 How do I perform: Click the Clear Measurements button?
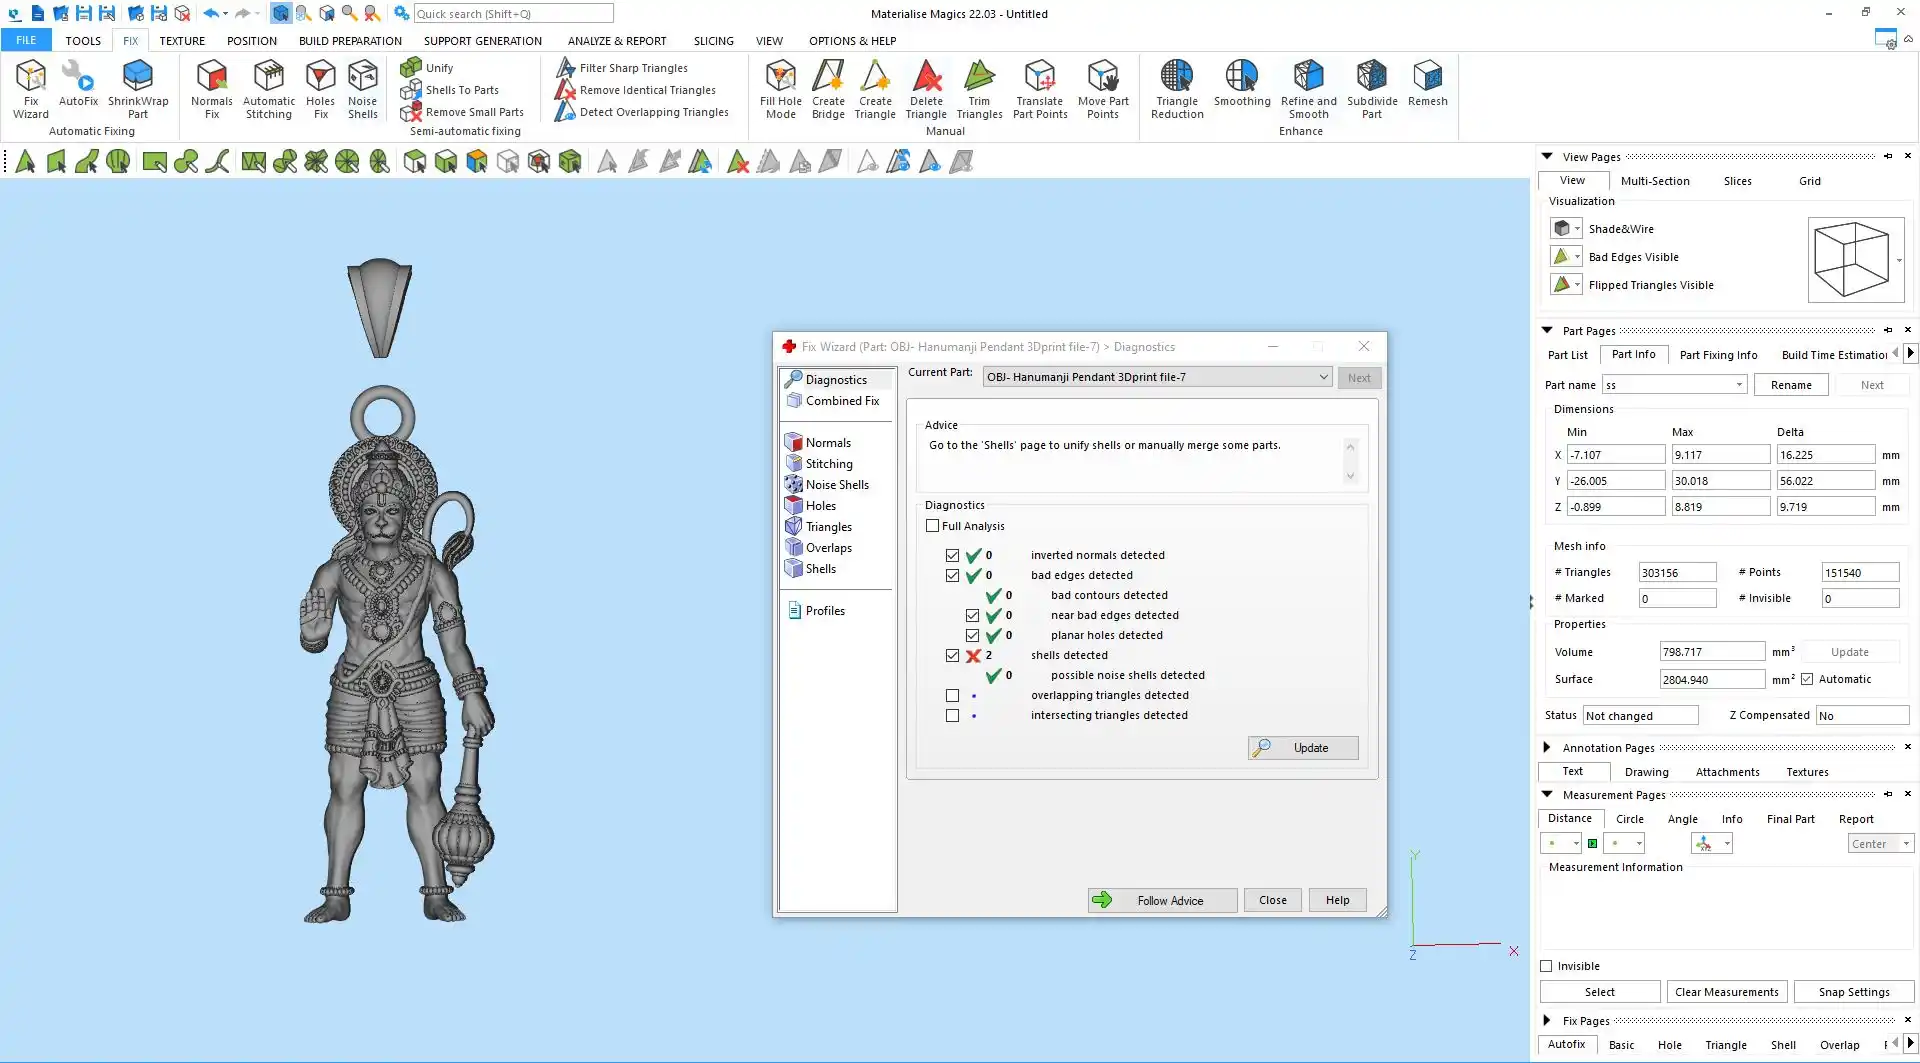click(x=1726, y=992)
